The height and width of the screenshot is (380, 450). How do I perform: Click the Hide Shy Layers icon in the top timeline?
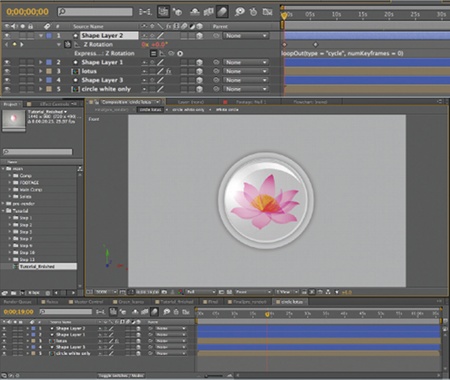tap(195, 12)
